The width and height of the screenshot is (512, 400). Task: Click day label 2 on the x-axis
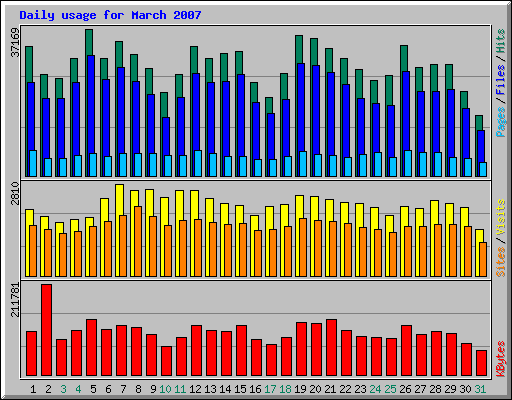coord(48,389)
